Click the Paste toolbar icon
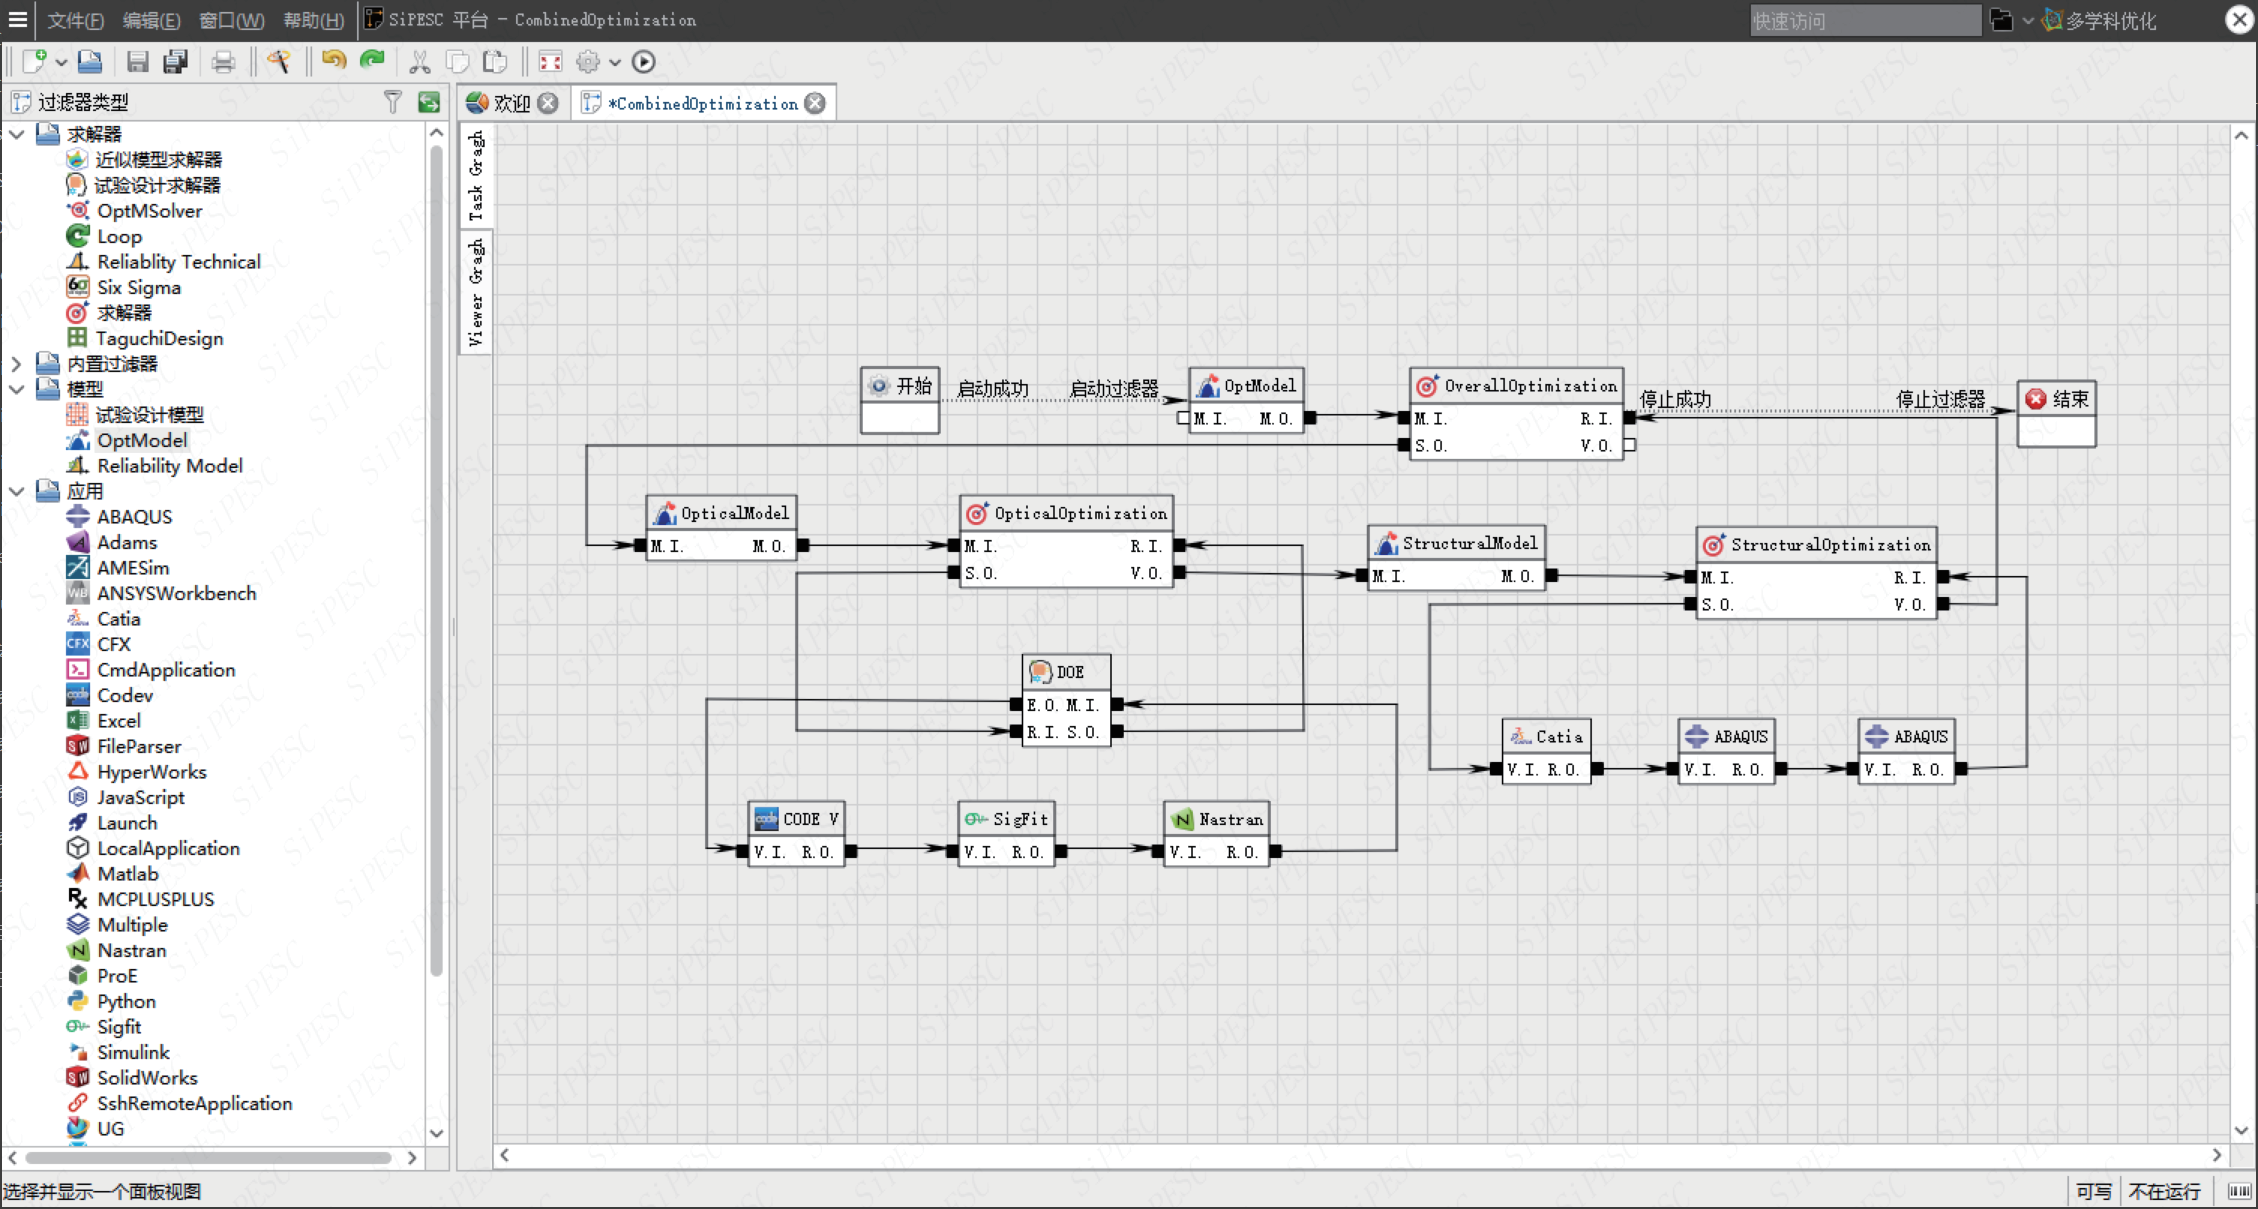 click(x=495, y=62)
